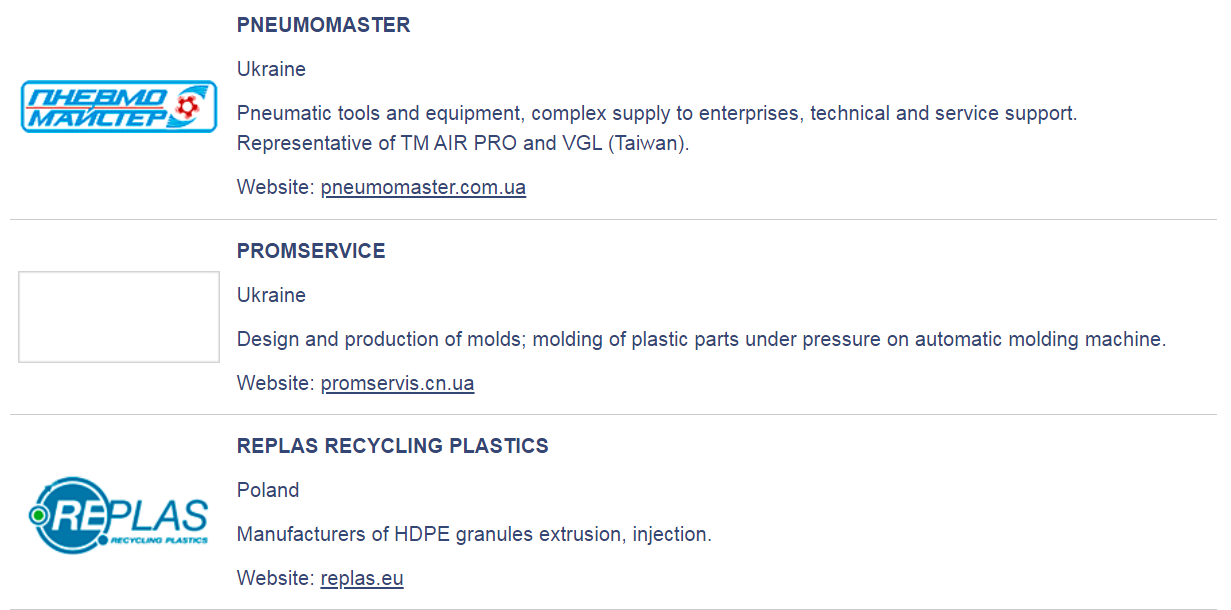Click the Replas Recycling Plastics logo
The width and height of the screenshot is (1231, 610).
click(x=118, y=514)
